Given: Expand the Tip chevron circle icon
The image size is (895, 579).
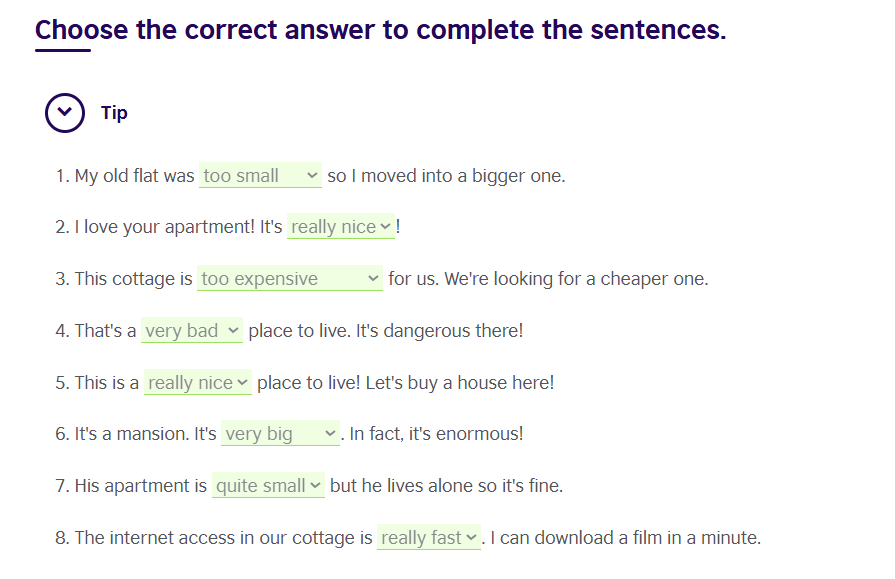Looking at the screenshot, I should (65, 112).
